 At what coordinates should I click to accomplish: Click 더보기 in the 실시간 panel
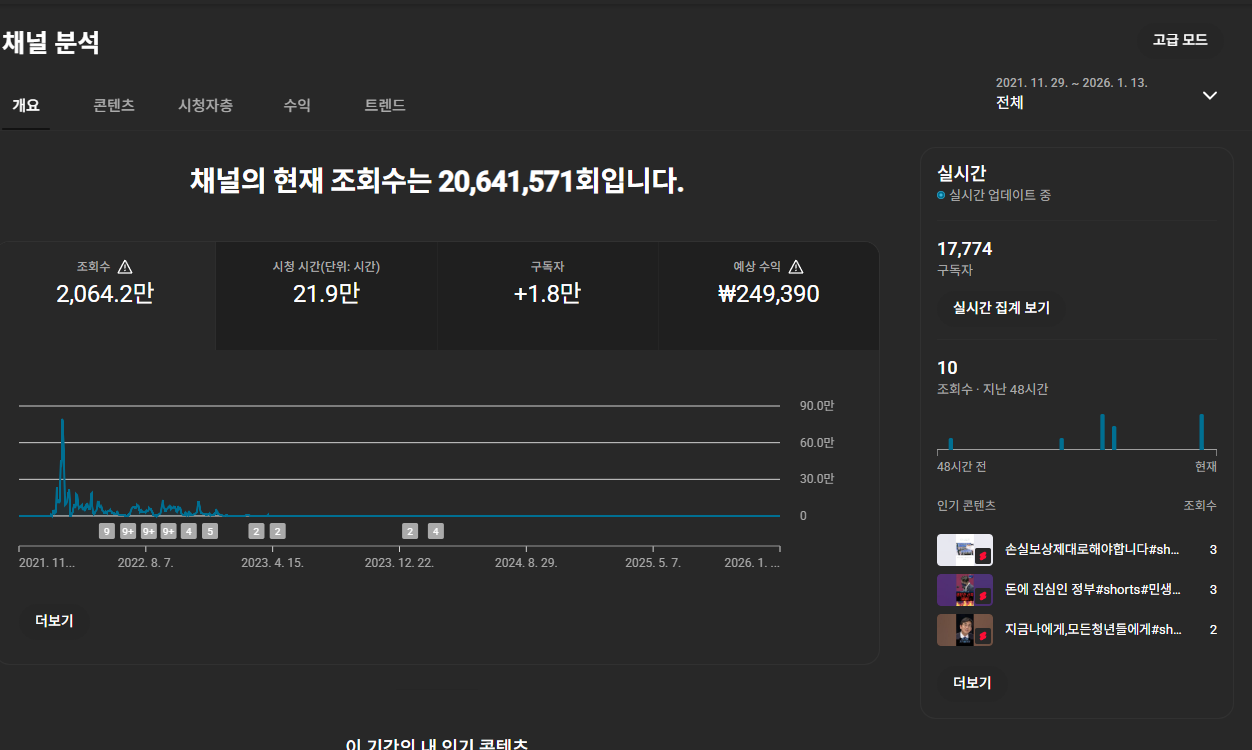(x=972, y=683)
